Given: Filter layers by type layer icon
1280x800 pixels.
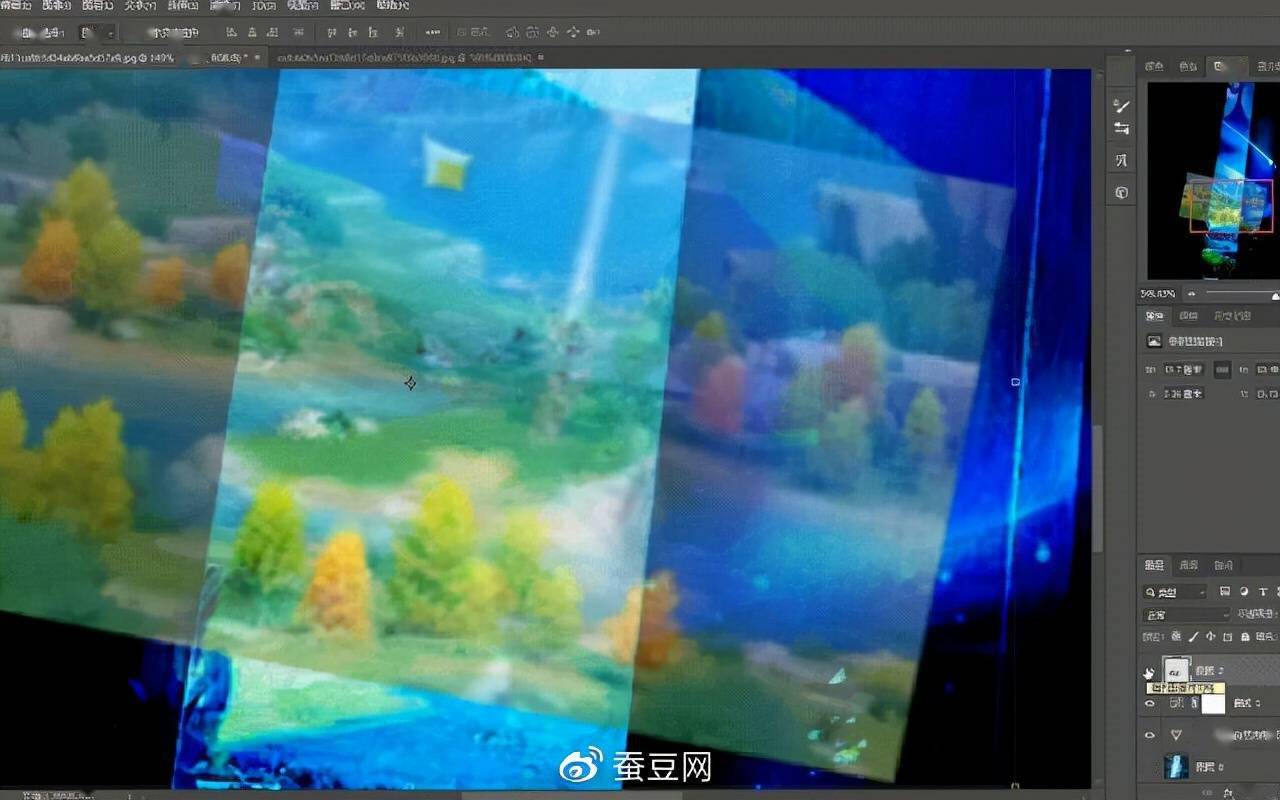Looking at the screenshot, I should click(1263, 592).
